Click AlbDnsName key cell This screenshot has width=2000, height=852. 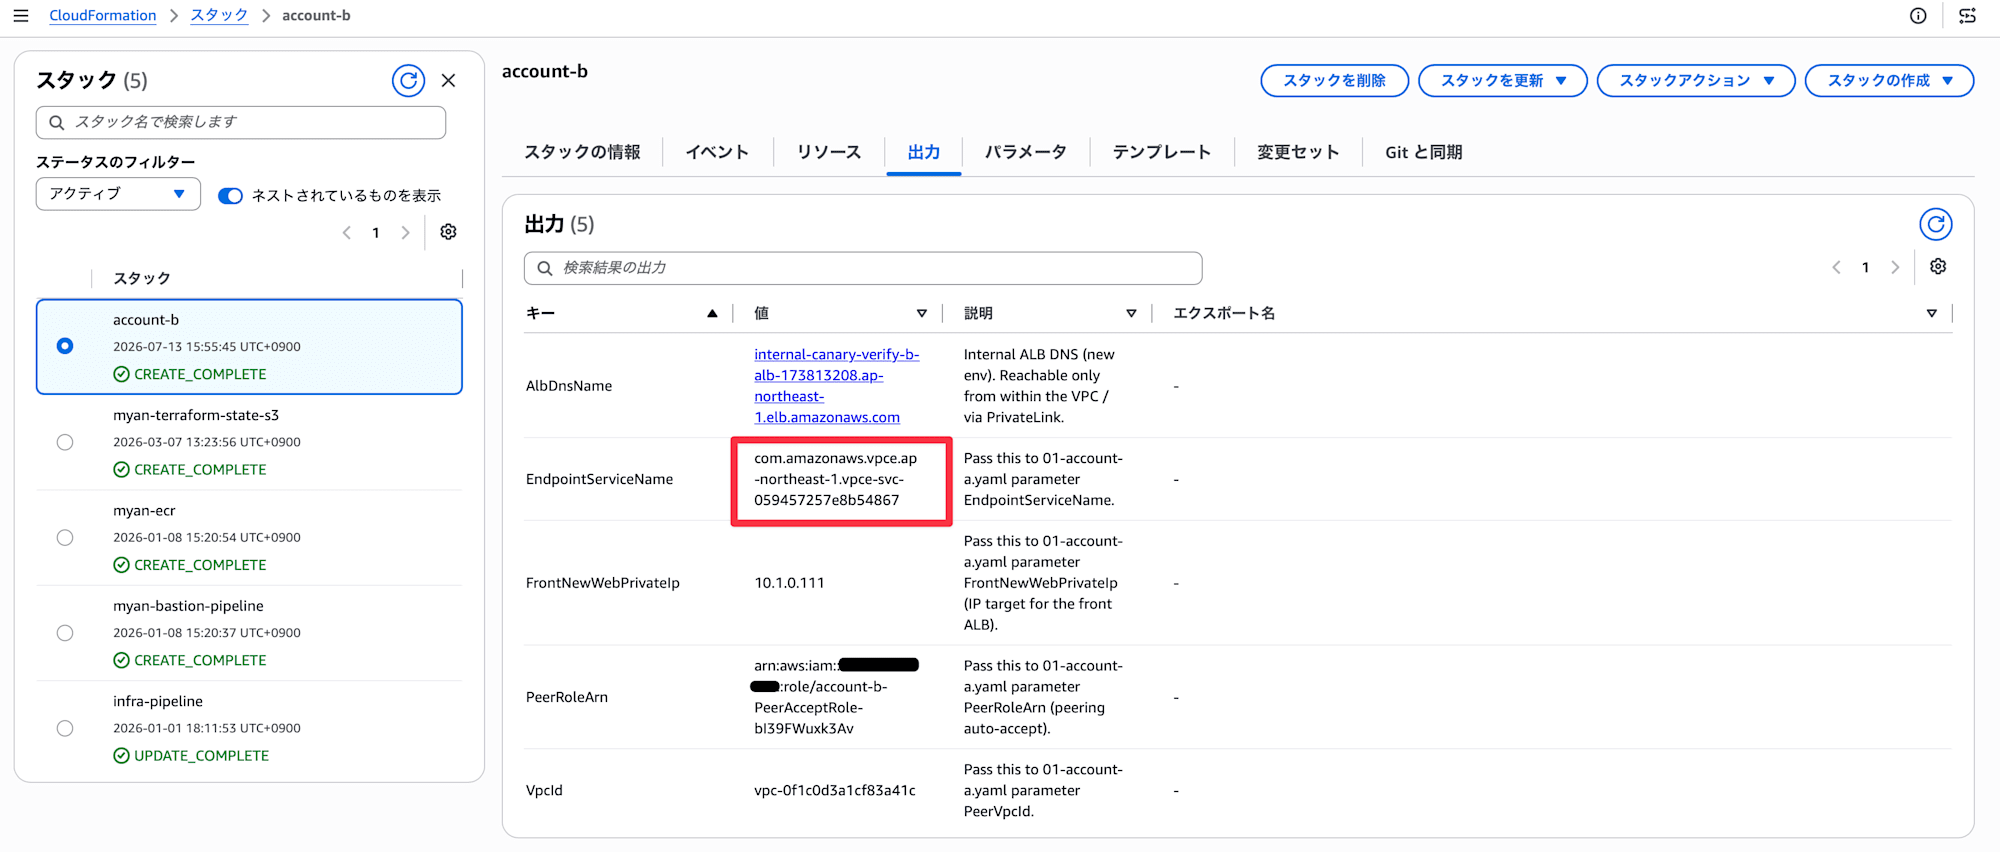569,386
